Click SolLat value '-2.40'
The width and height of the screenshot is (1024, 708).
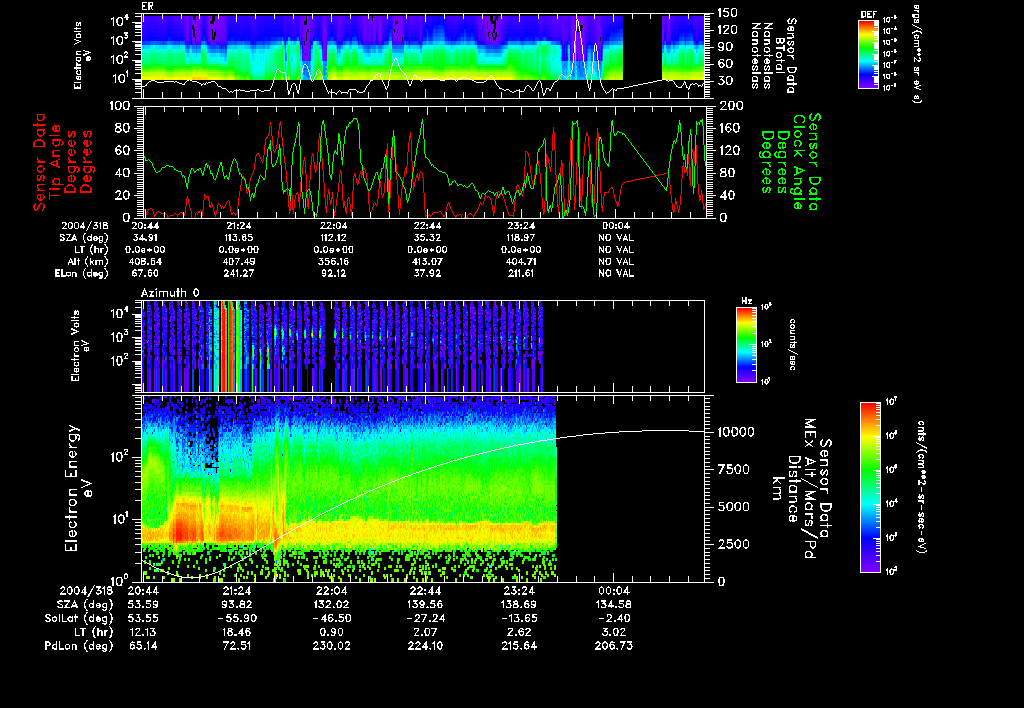[613, 619]
